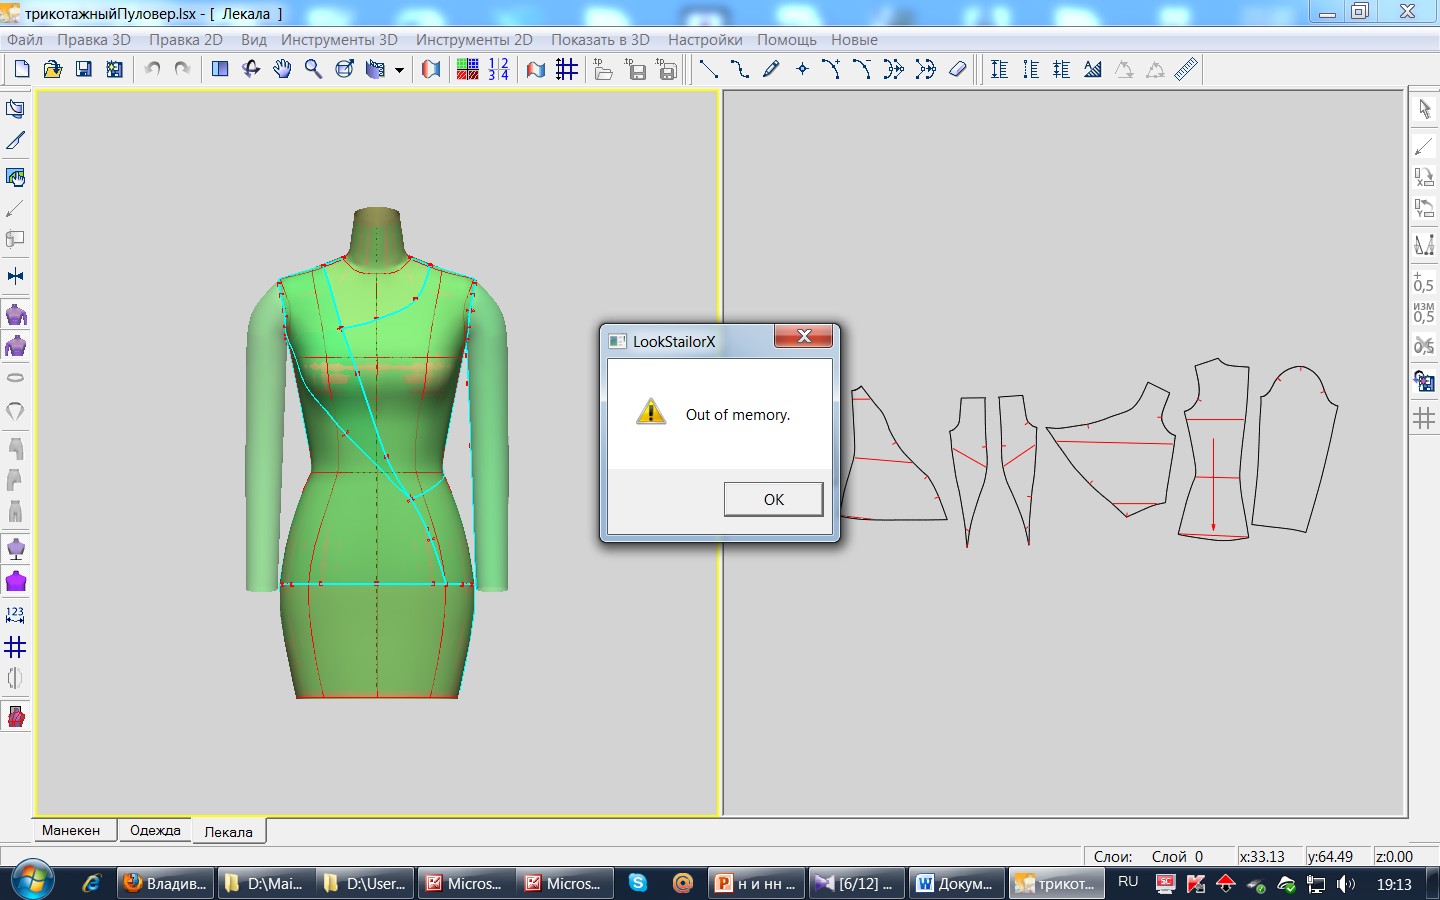Click the save file toolbar icon

click(x=84, y=69)
